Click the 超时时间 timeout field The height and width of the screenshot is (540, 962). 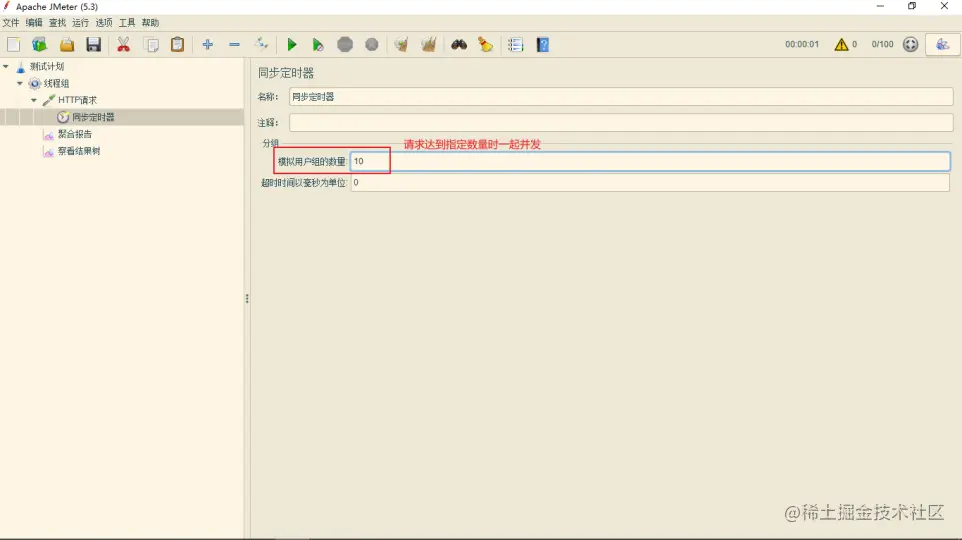[650, 182]
